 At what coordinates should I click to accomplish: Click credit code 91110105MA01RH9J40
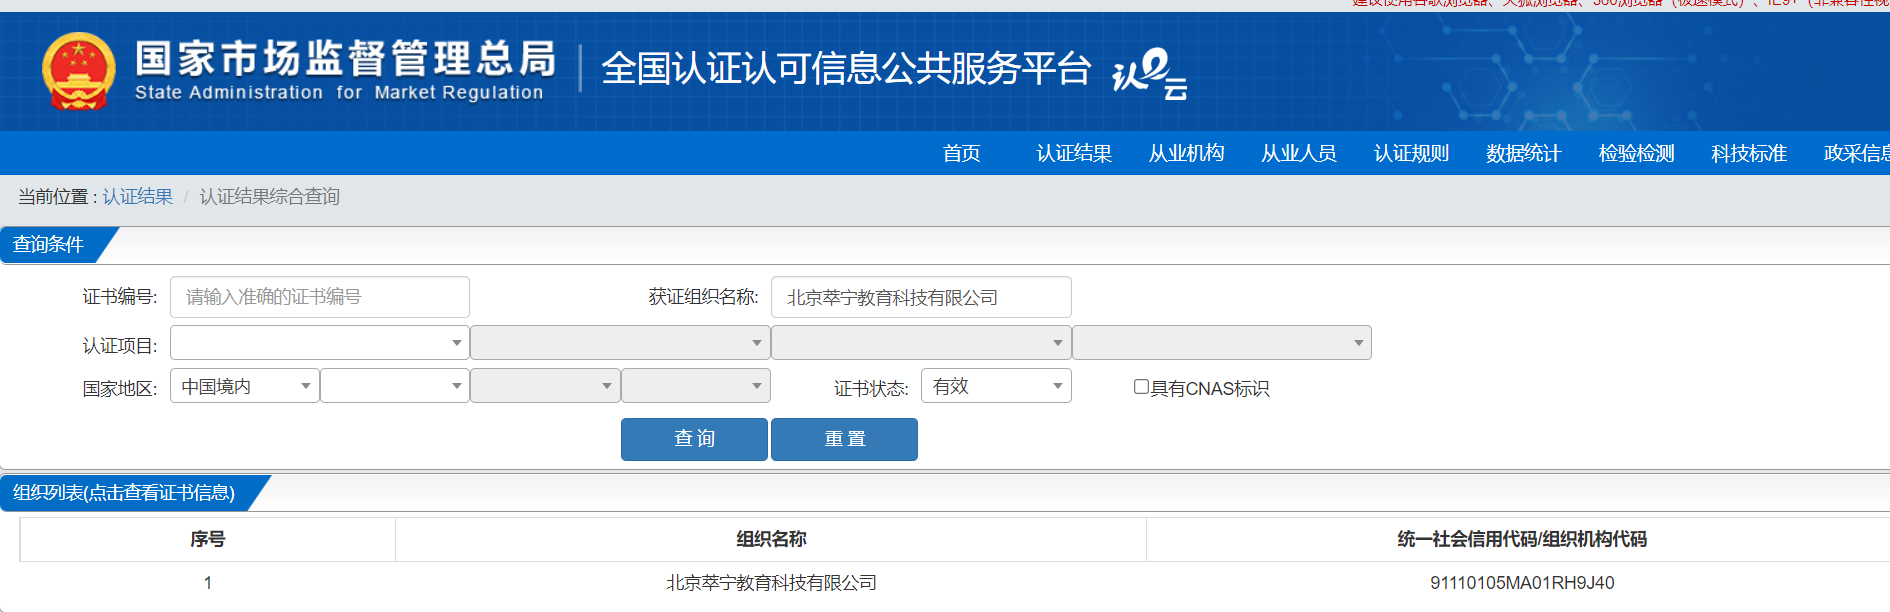tap(1522, 583)
